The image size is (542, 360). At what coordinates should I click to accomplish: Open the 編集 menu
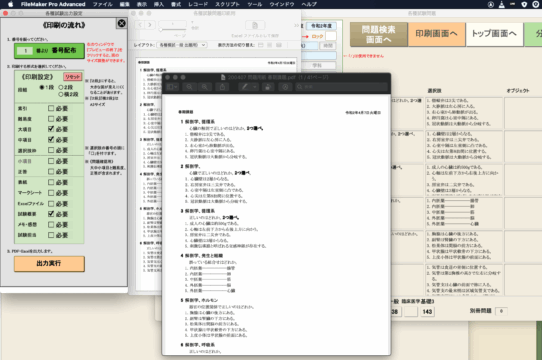pos(124,4)
